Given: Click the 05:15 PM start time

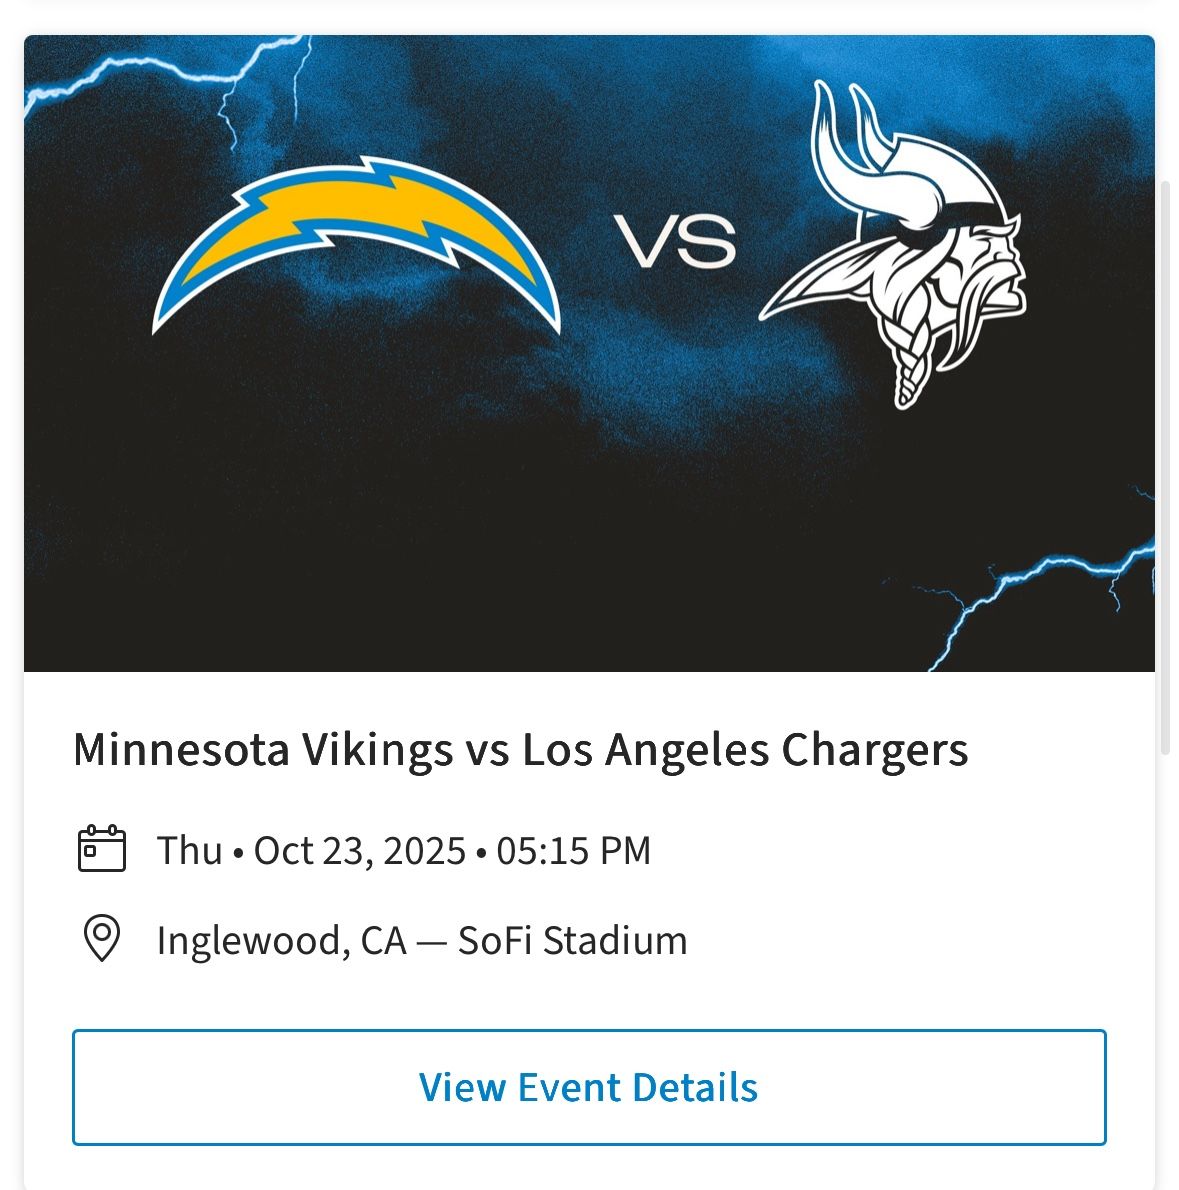Looking at the screenshot, I should pos(574,851).
